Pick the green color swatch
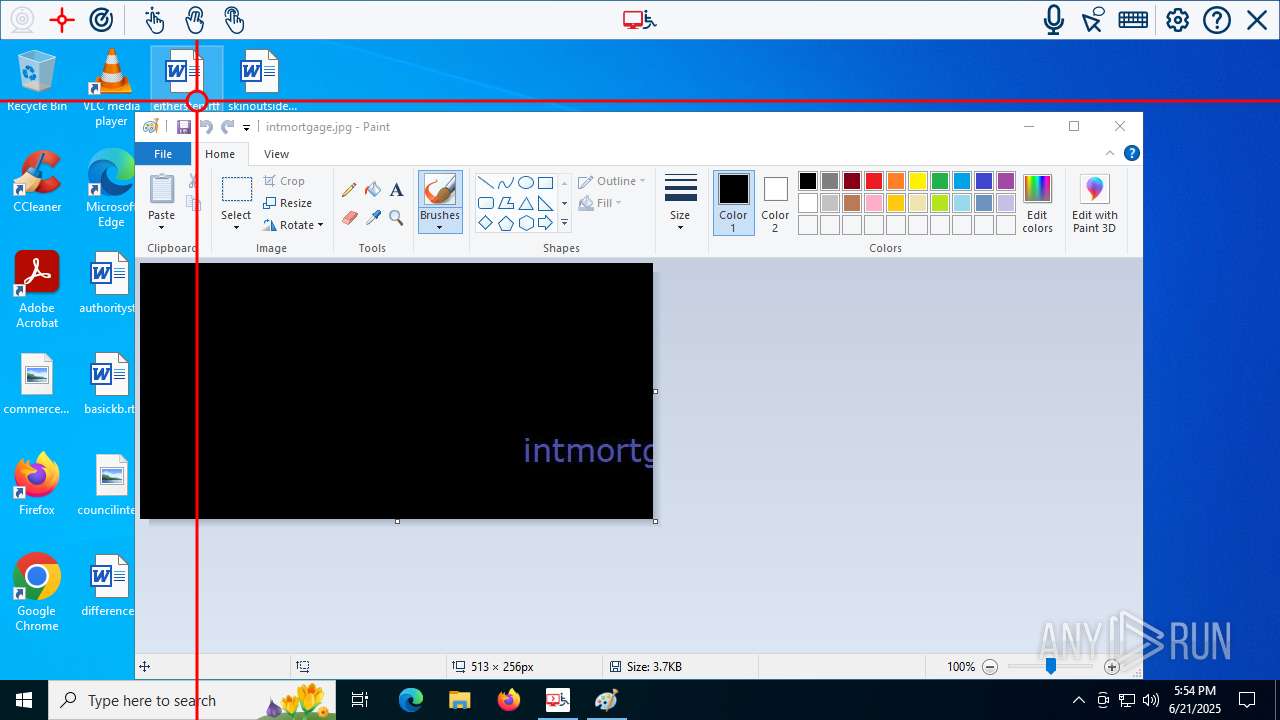 tap(940, 181)
